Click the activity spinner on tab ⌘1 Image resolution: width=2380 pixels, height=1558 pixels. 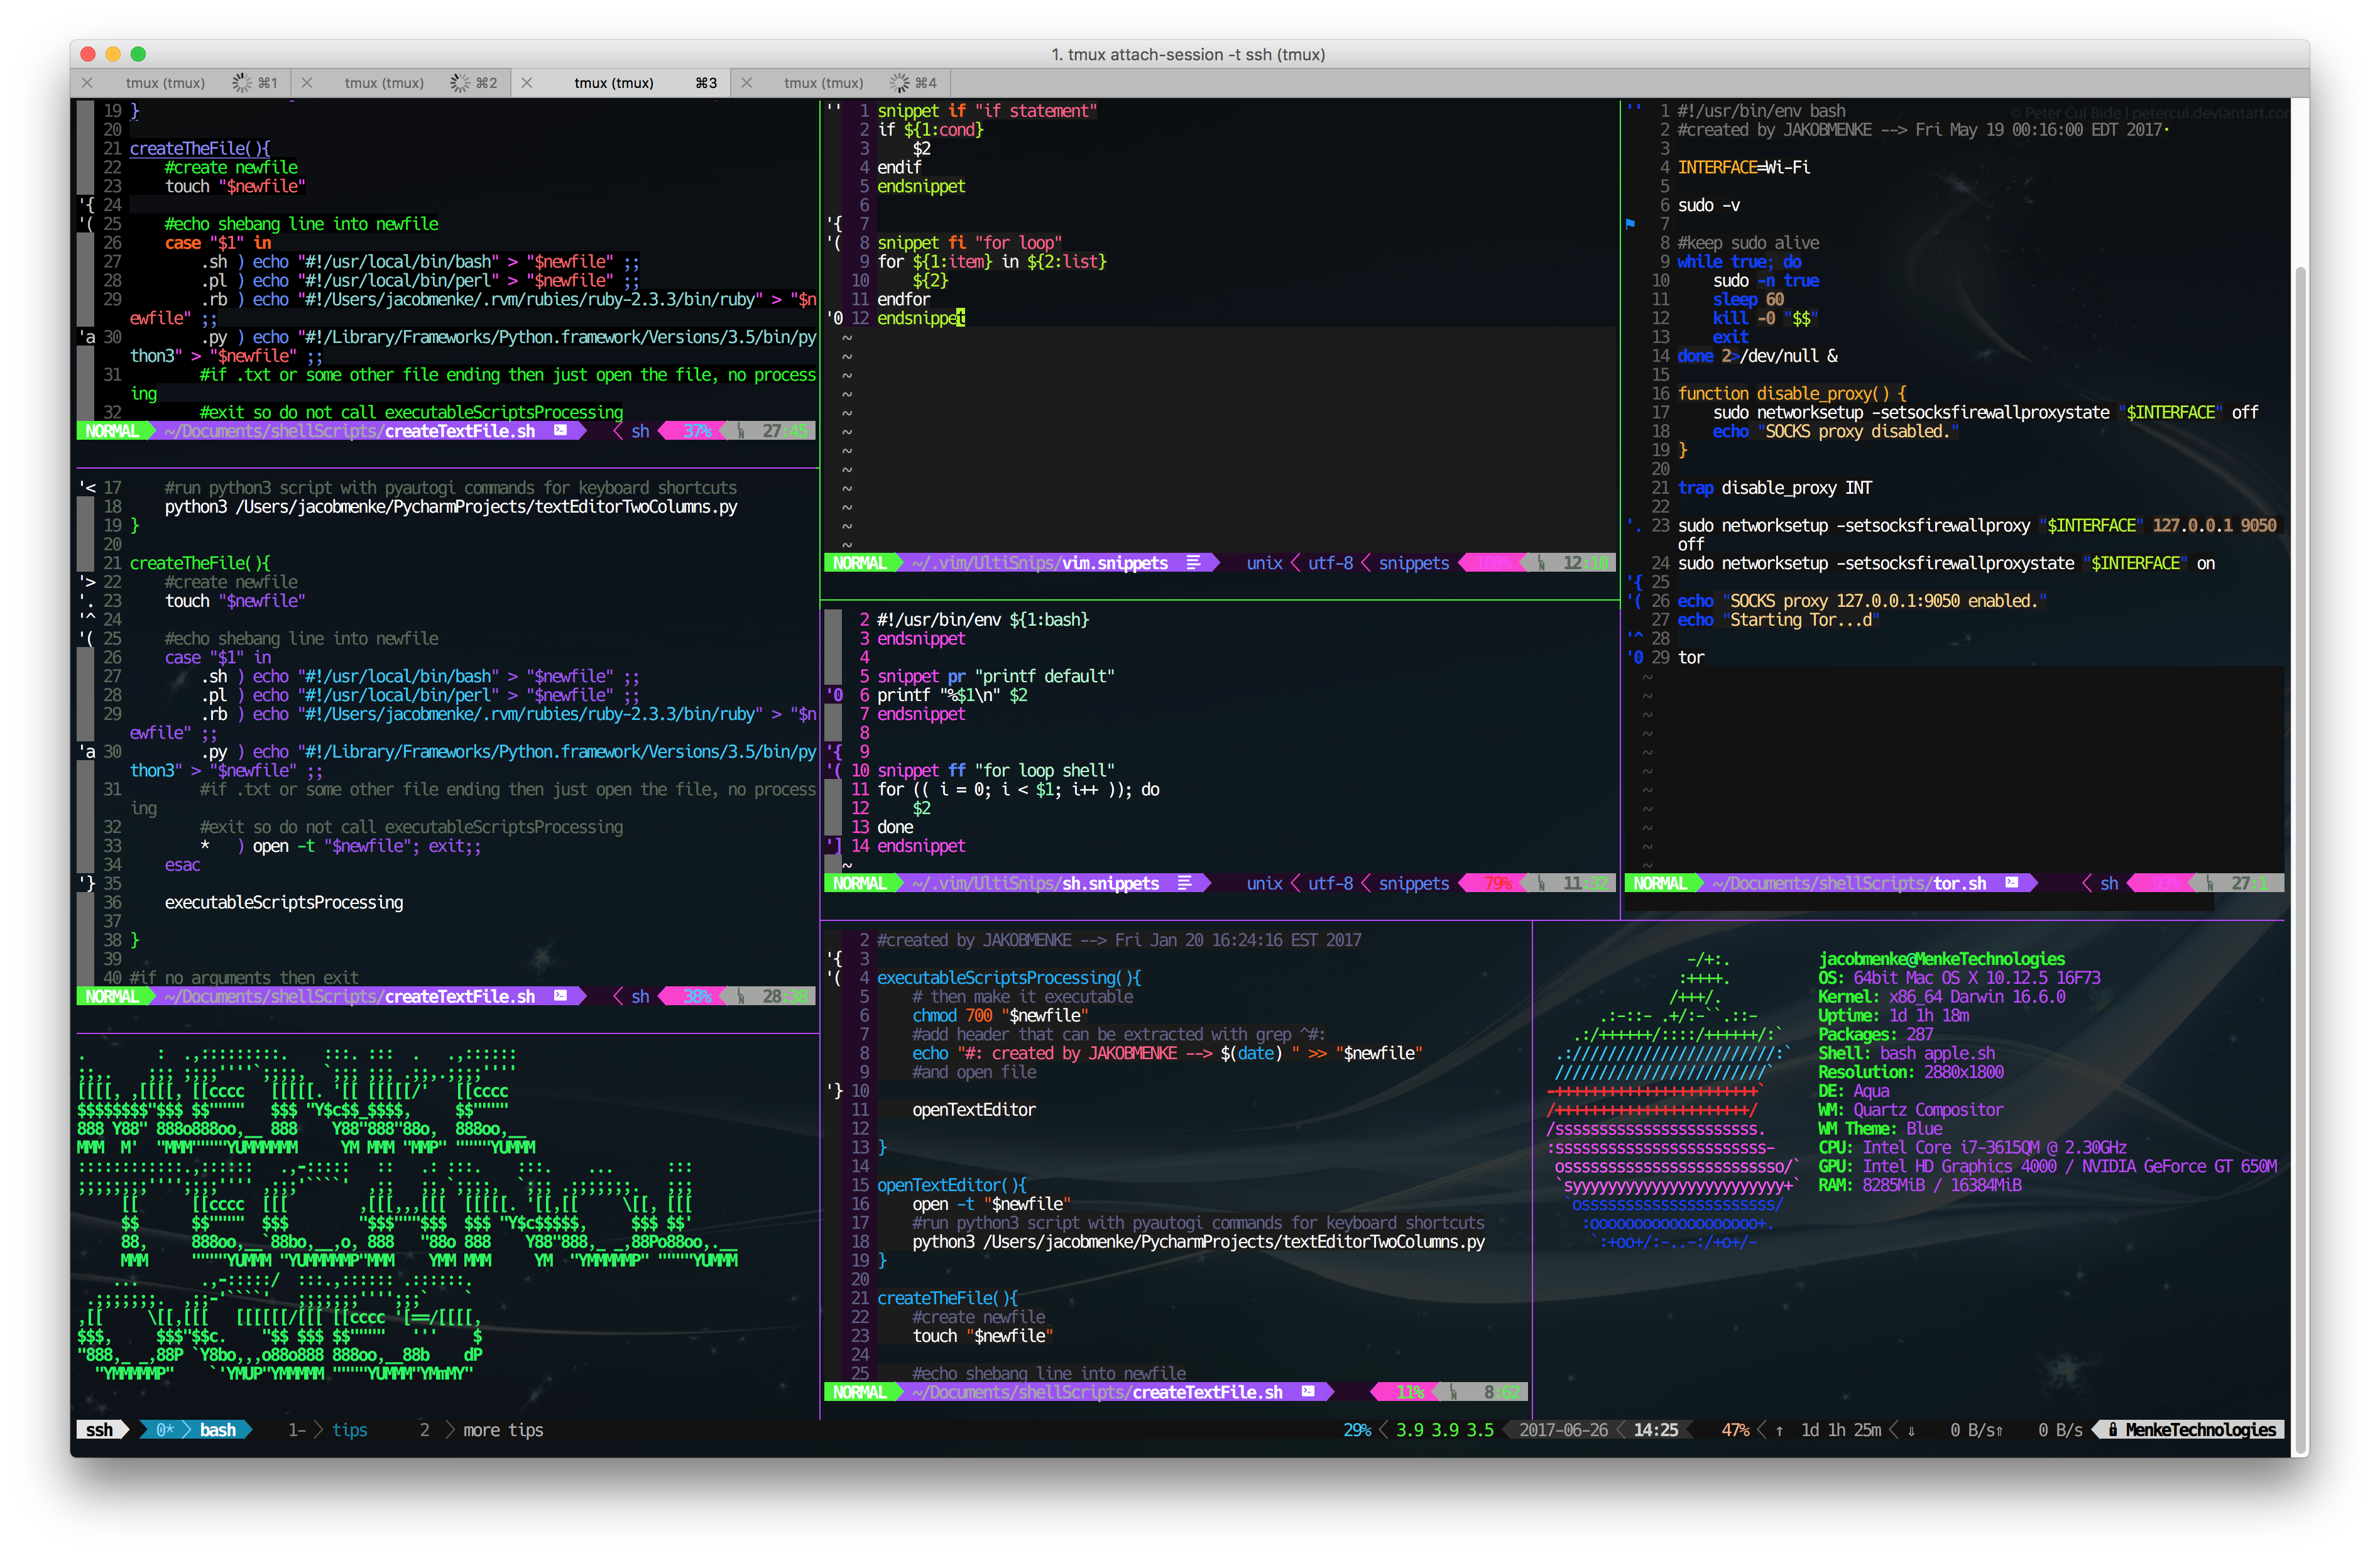coord(242,83)
